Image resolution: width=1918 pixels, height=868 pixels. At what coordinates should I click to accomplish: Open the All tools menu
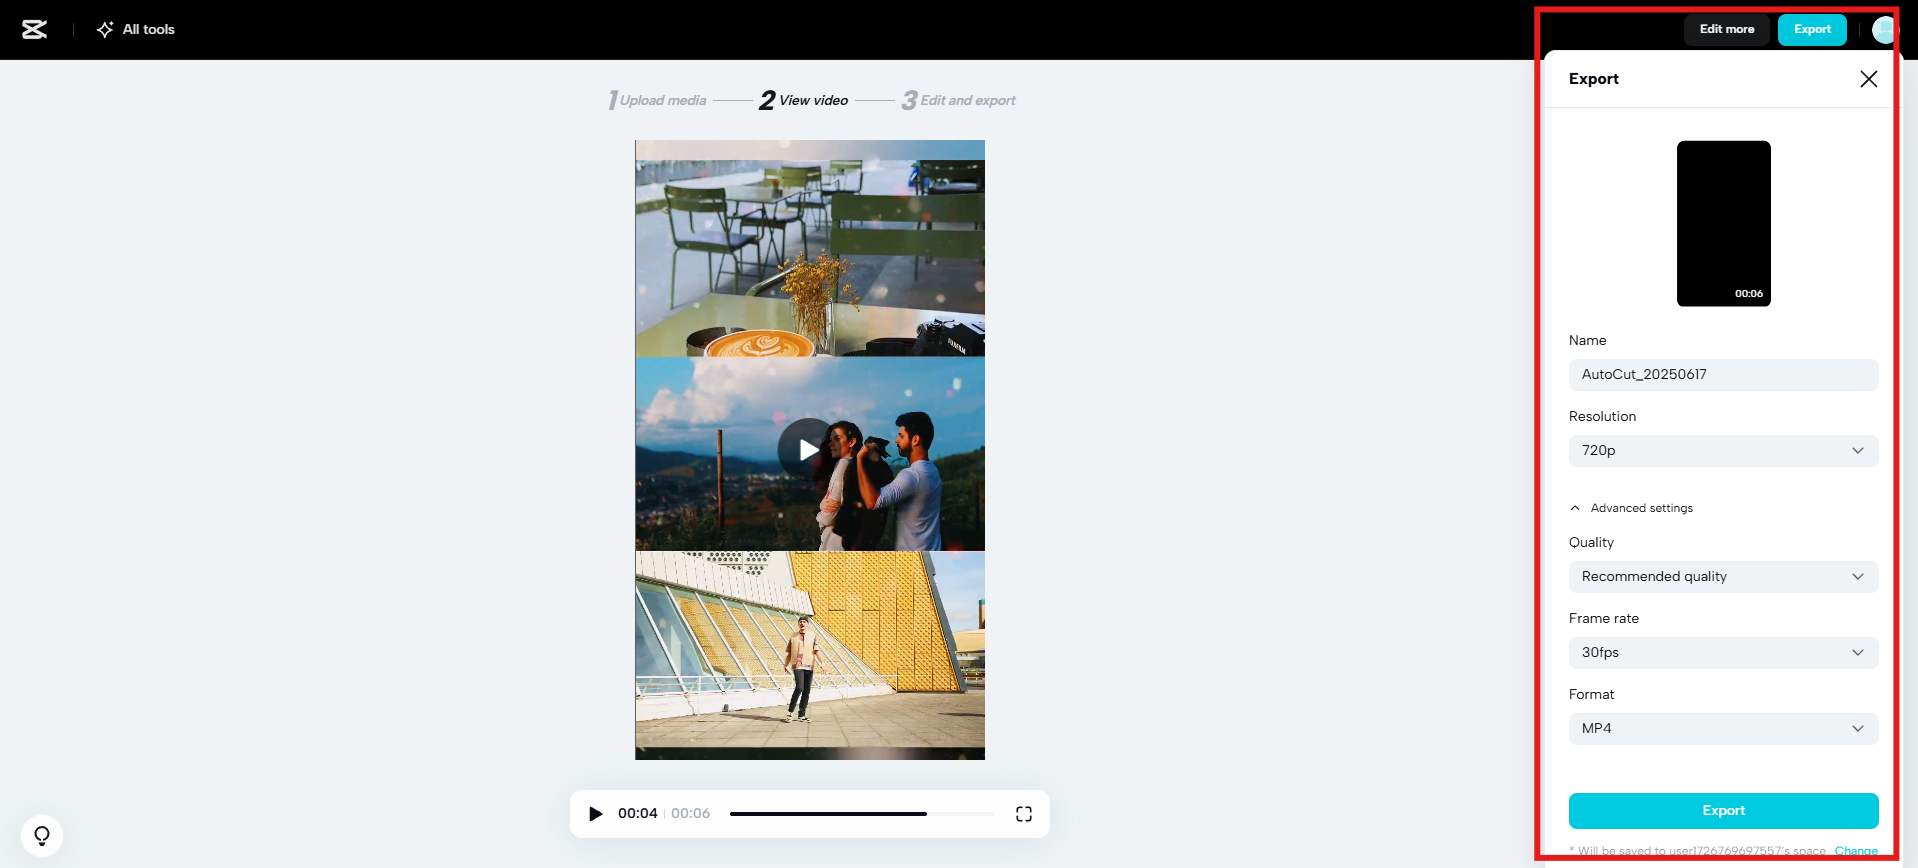[135, 30]
